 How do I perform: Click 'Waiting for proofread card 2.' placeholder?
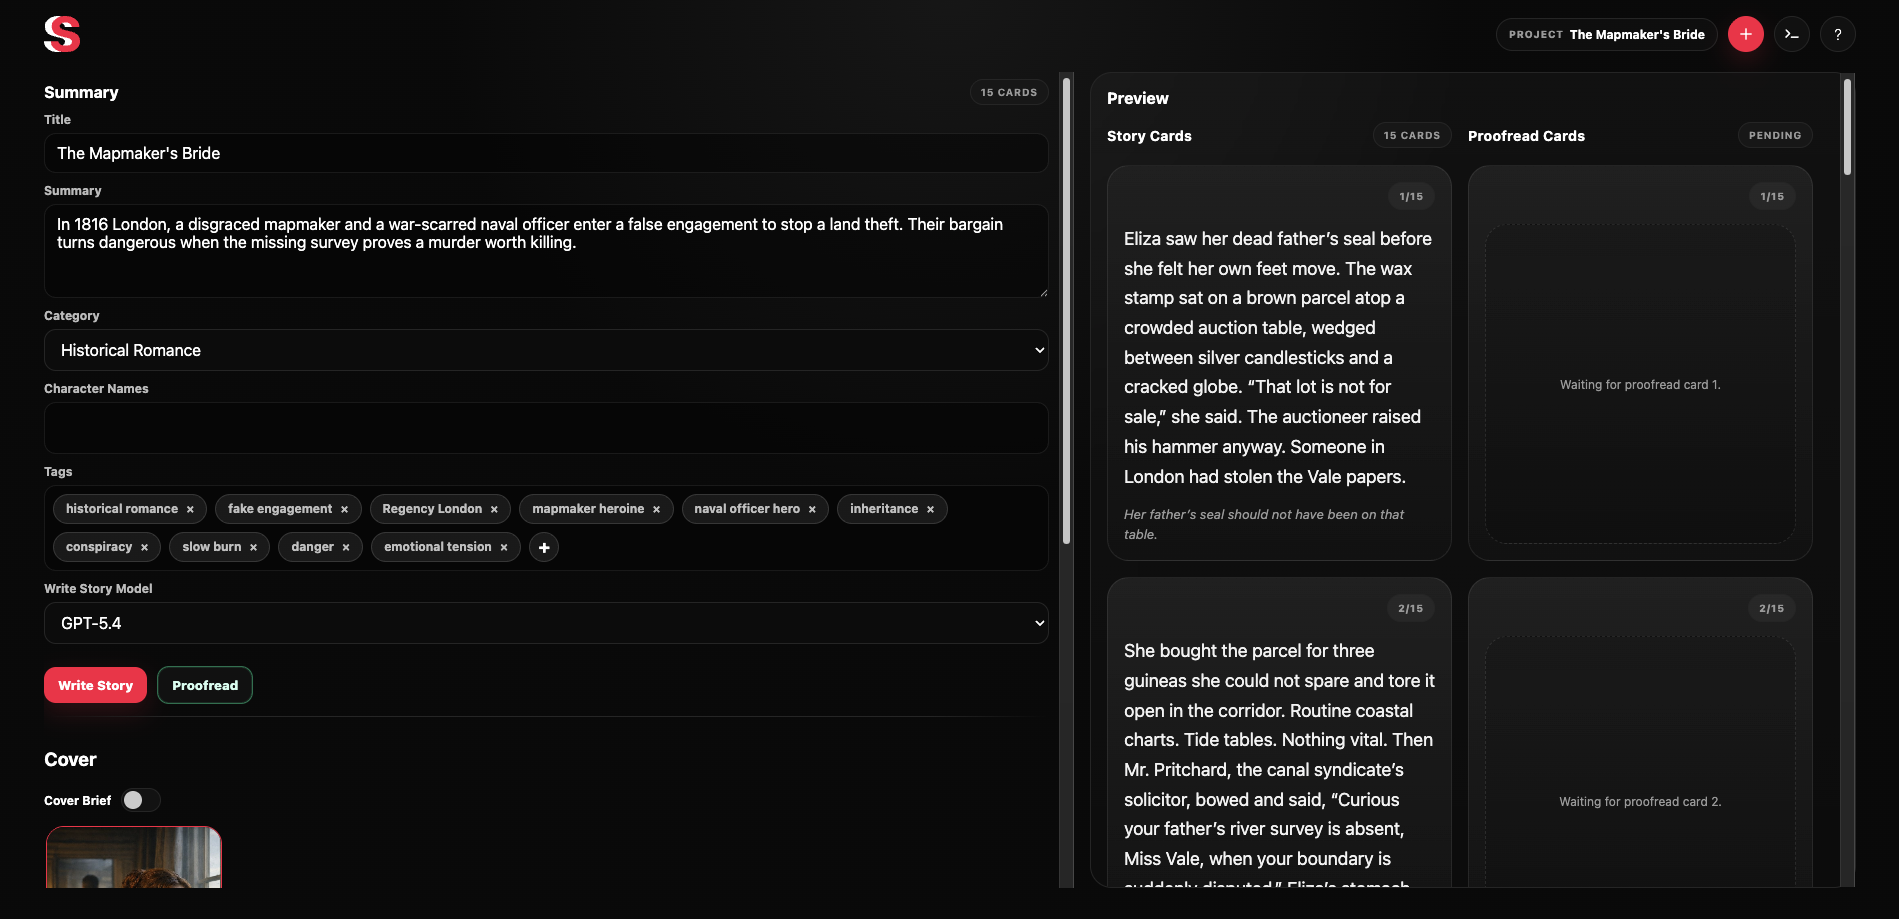point(1640,802)
